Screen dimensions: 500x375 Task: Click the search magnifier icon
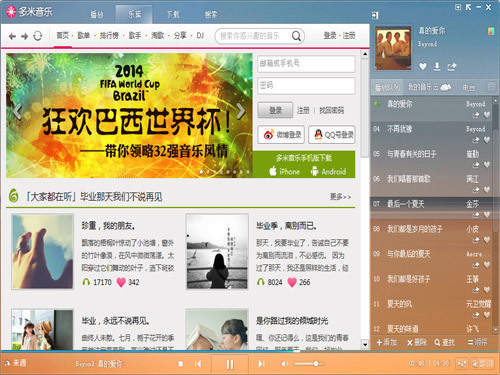[296, 36]
